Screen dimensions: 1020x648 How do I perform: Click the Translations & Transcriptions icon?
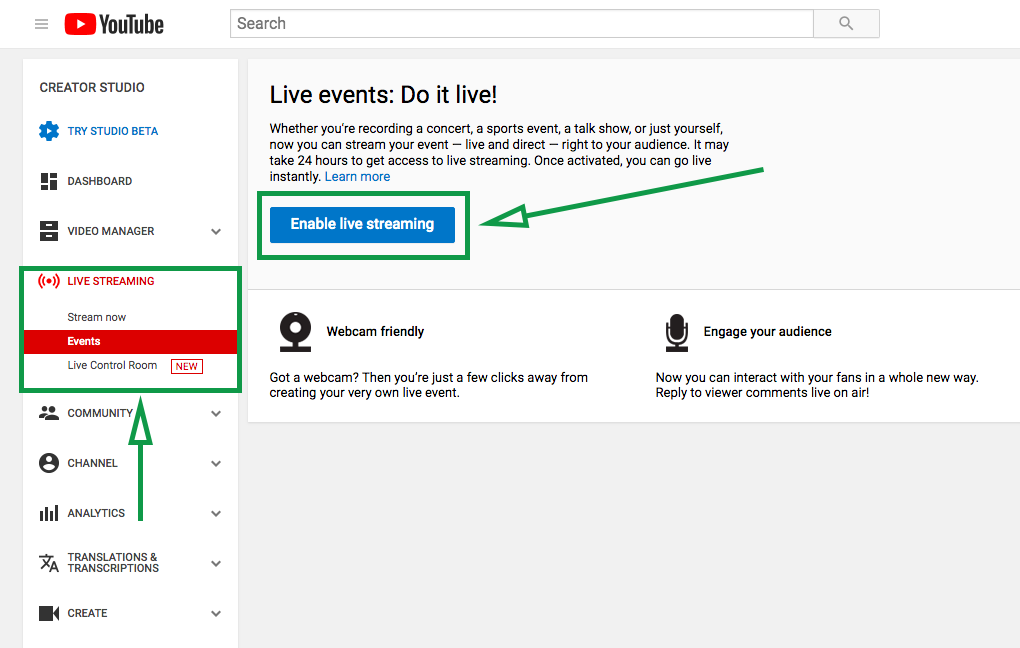pos(49,563)
